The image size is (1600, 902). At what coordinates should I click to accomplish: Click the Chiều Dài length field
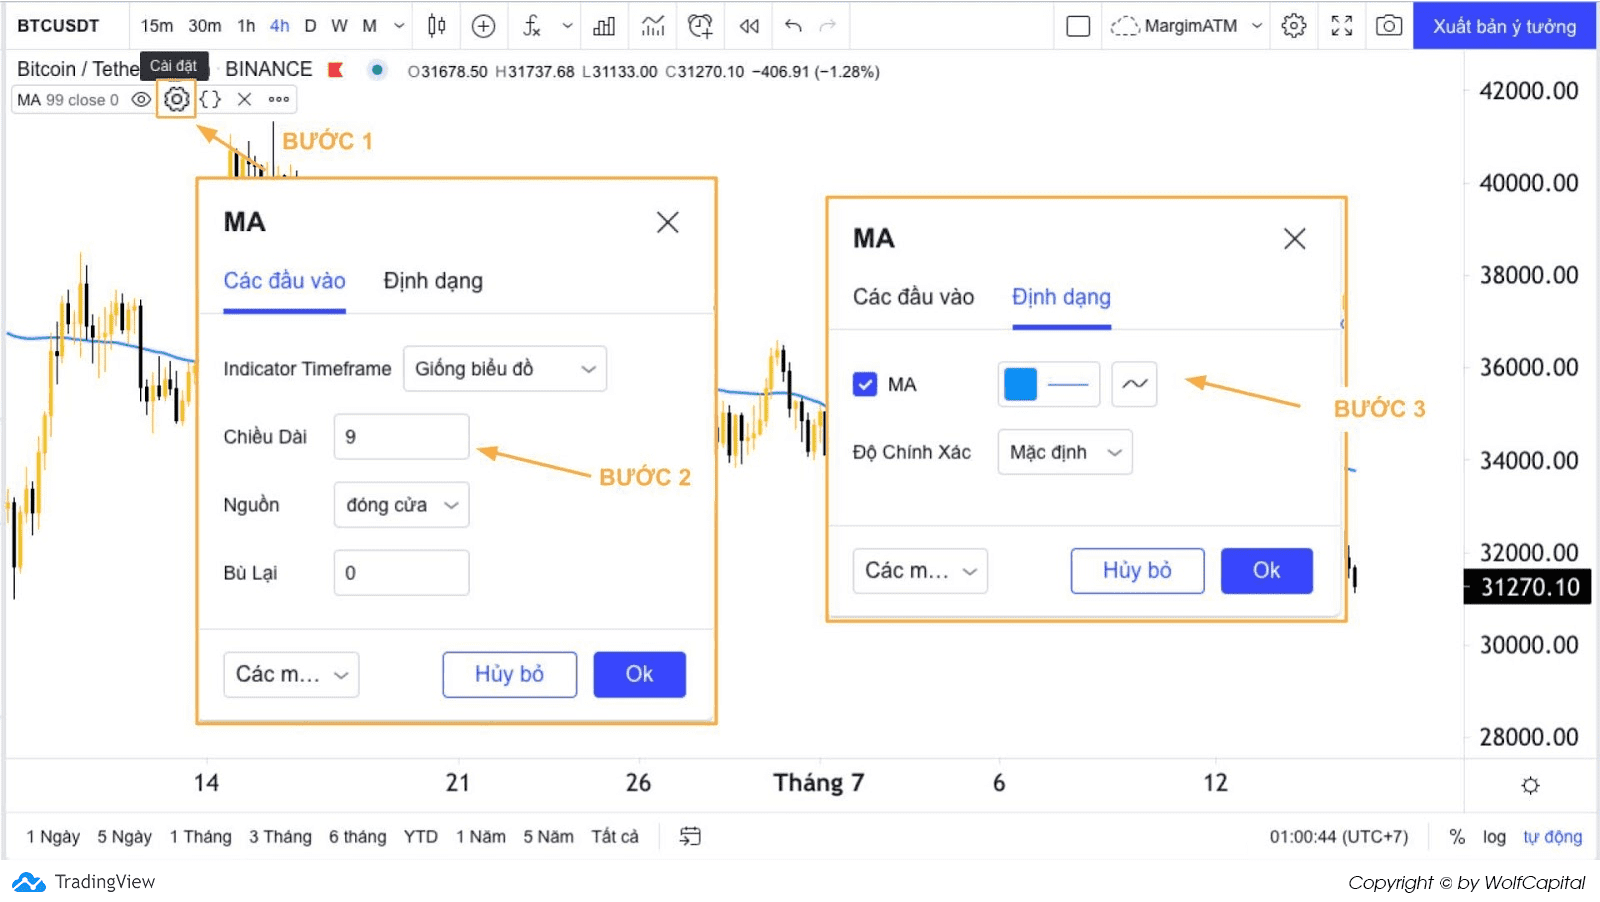tap(401, 437)
